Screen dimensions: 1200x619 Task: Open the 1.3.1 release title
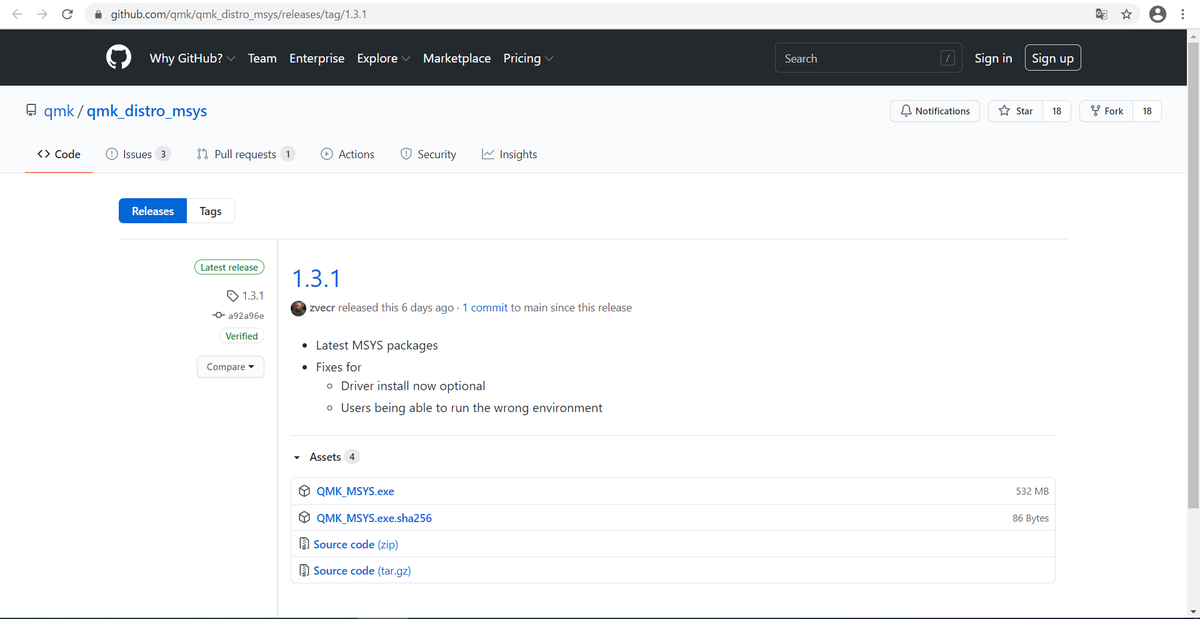[316, 278]
